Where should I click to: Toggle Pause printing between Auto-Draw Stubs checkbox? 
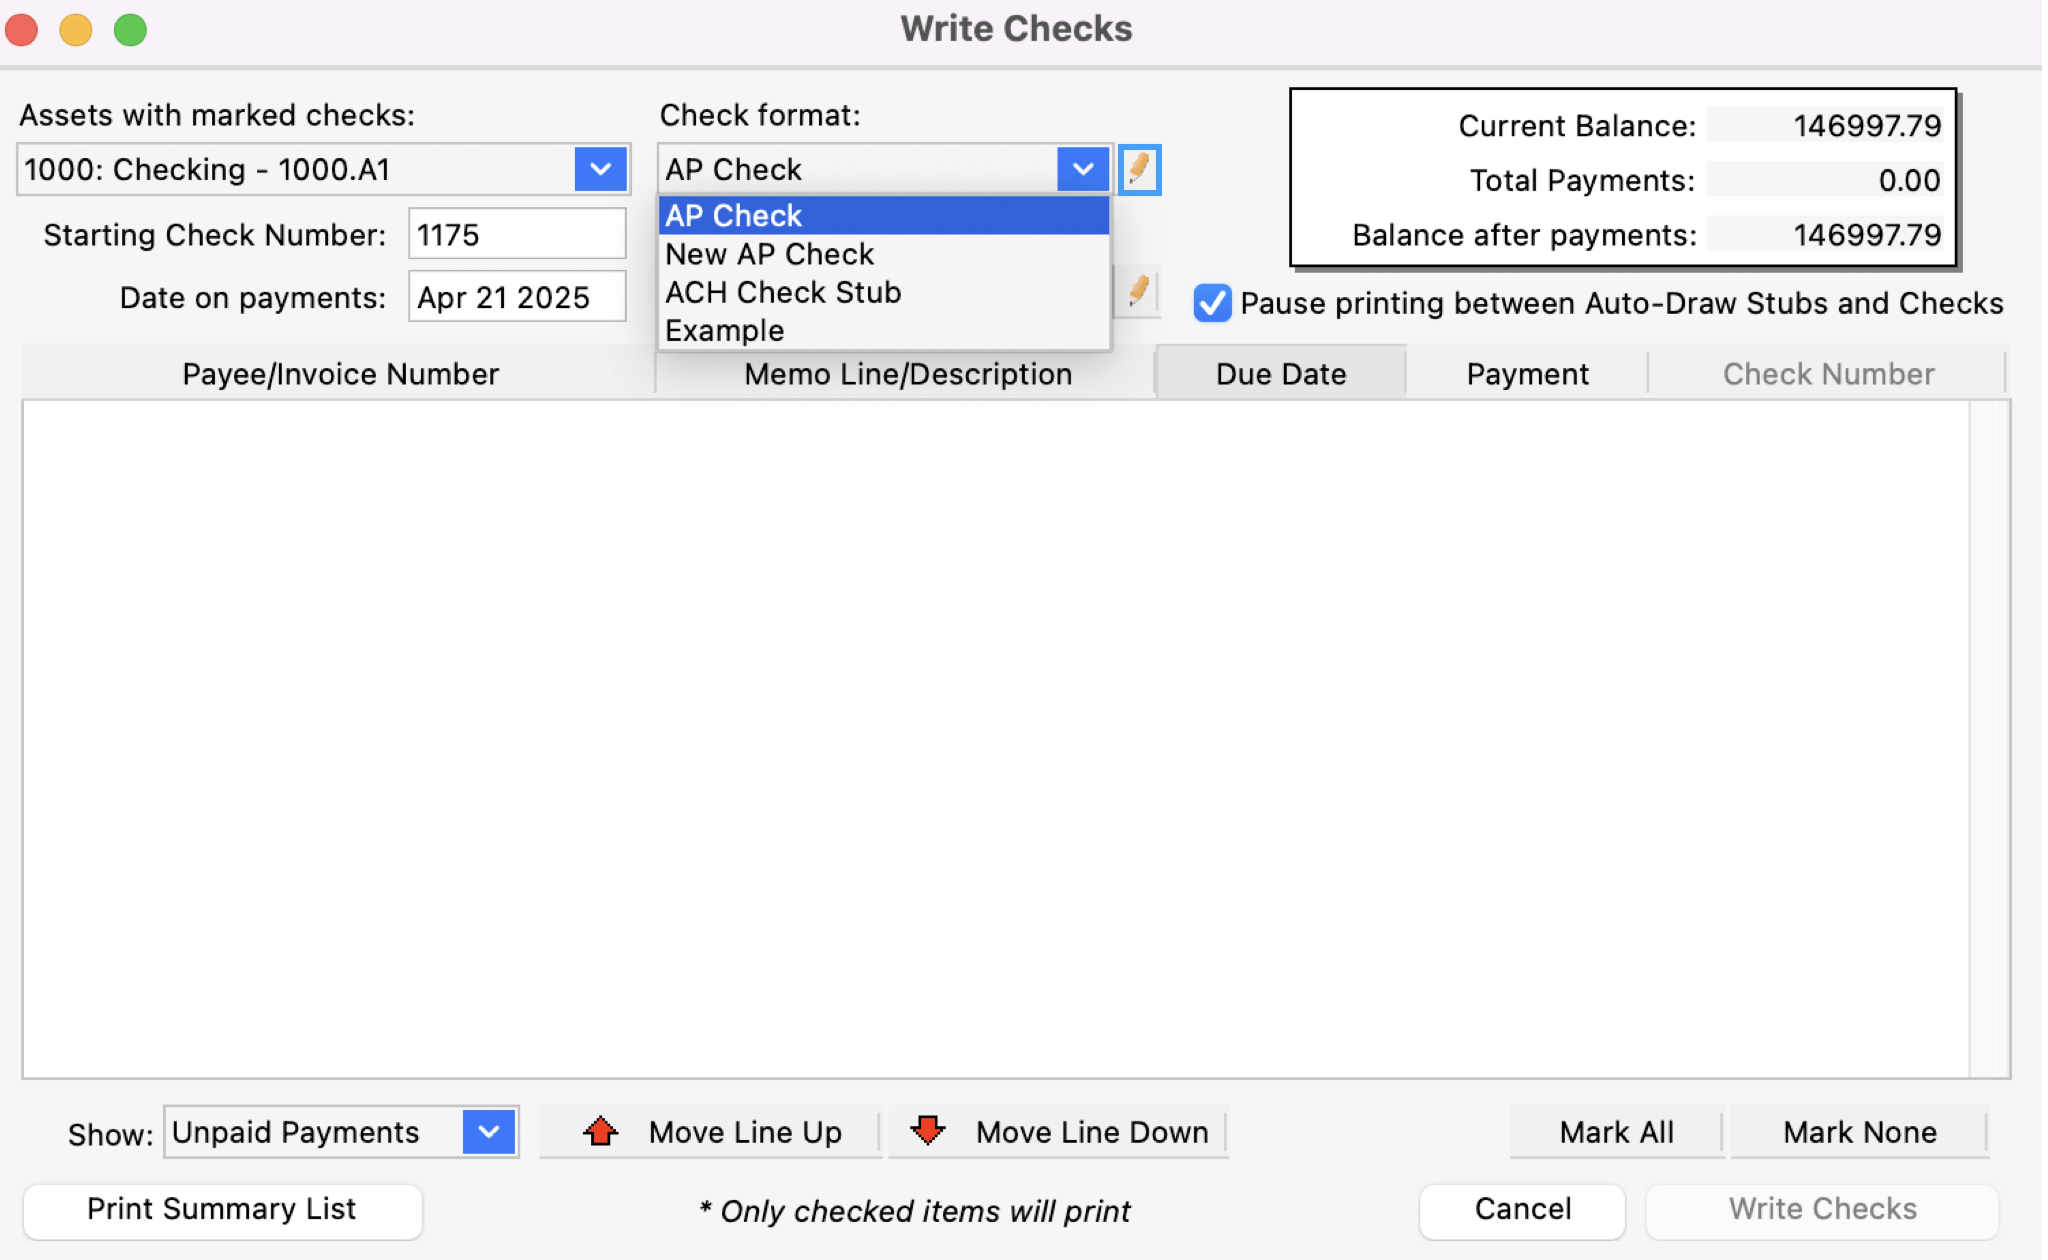[1212, 302]
